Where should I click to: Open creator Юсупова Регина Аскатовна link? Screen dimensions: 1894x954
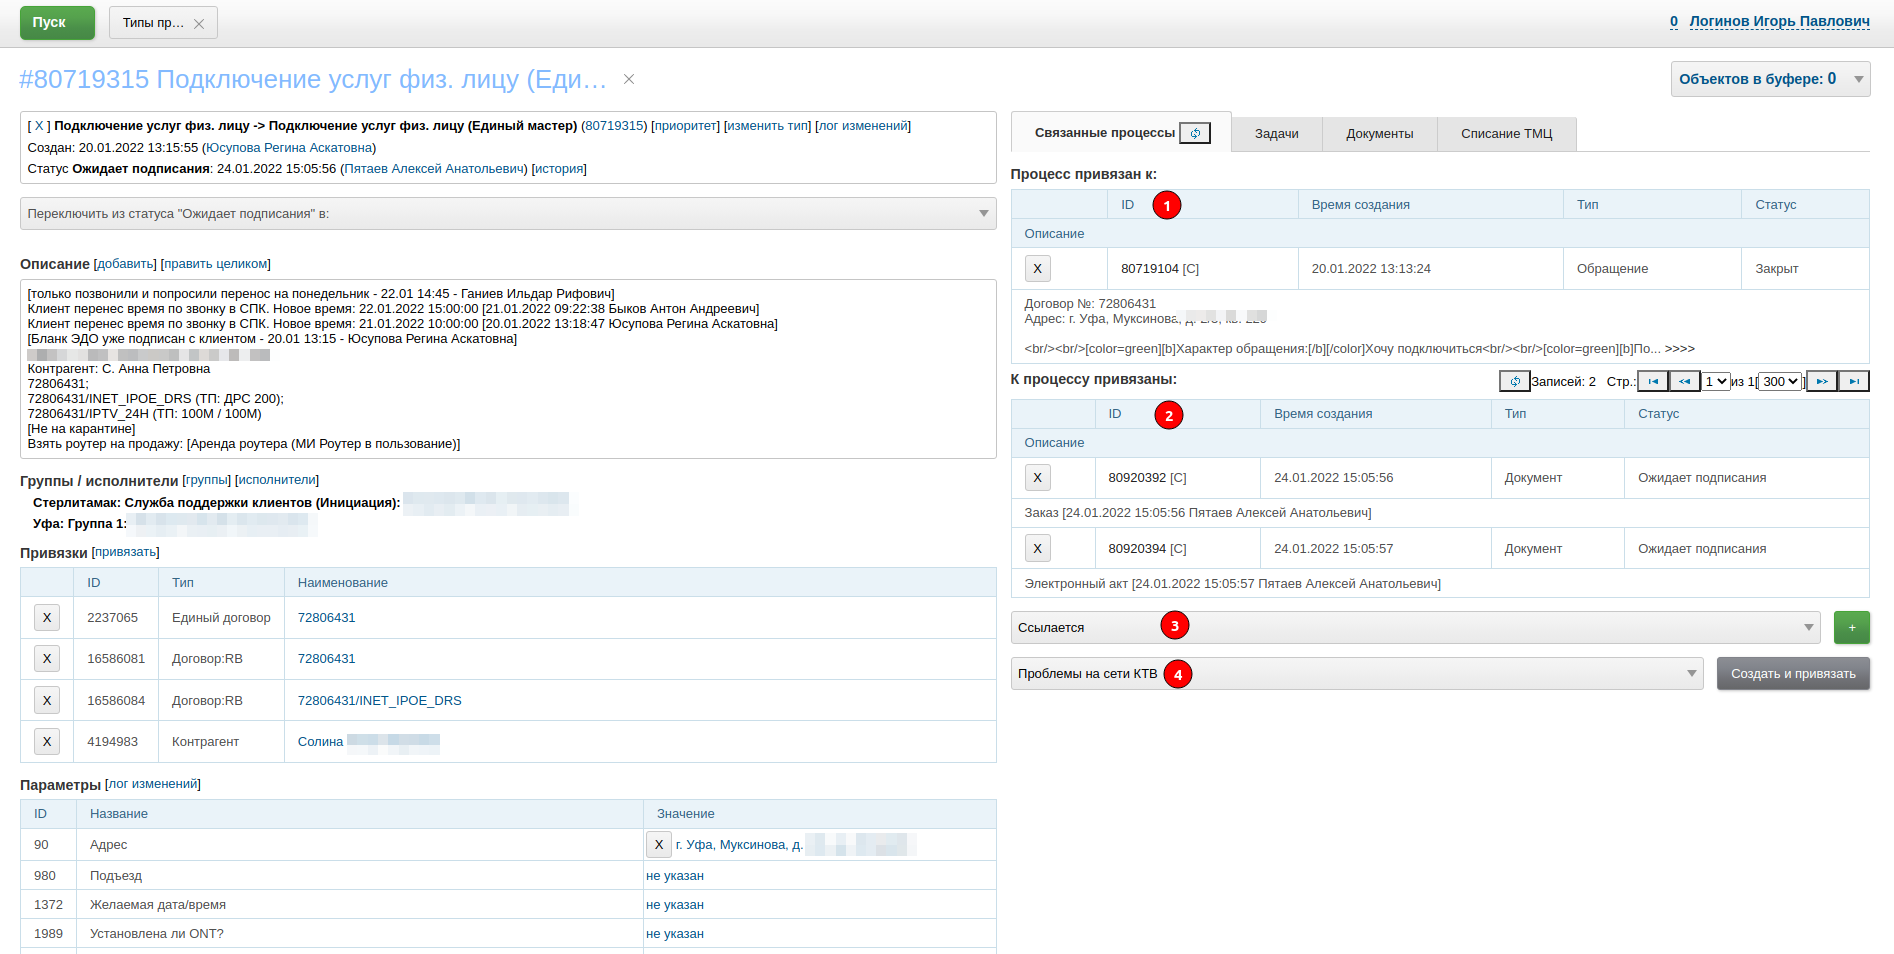pos(289,148)
